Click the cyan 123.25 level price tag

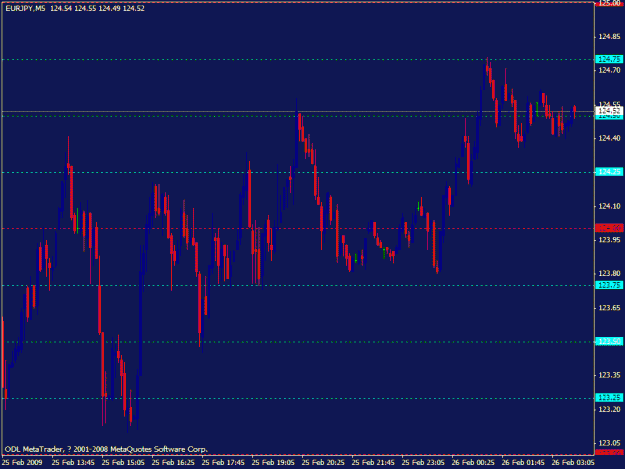(609, 398)
